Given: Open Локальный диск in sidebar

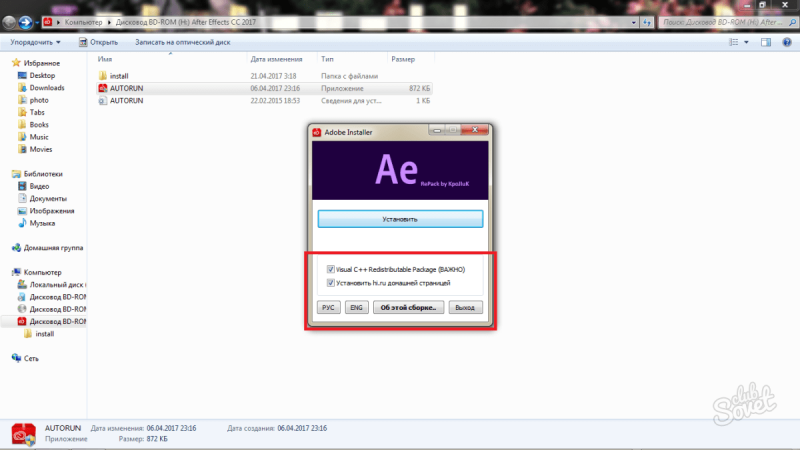Looking at the screenshot, I should [57, 285].
